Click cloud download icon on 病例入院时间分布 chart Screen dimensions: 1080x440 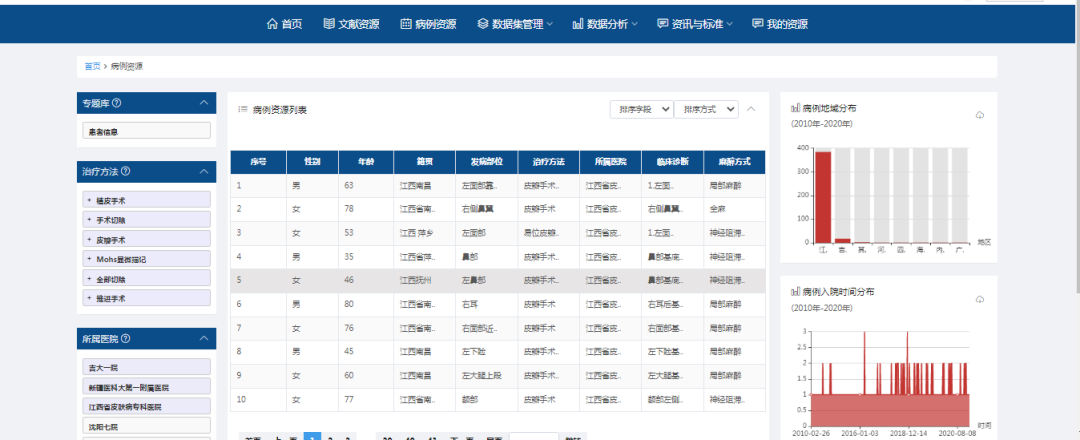[x=980, y=298]
